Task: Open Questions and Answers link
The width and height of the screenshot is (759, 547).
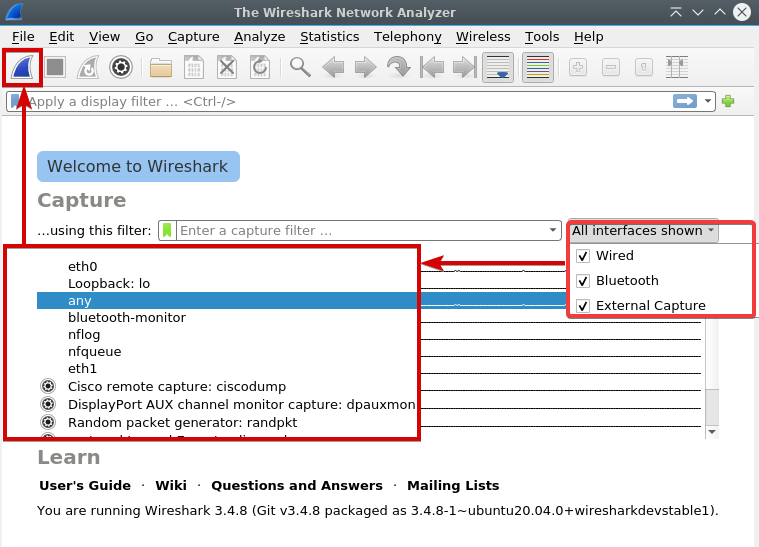Action: [297, 486]
